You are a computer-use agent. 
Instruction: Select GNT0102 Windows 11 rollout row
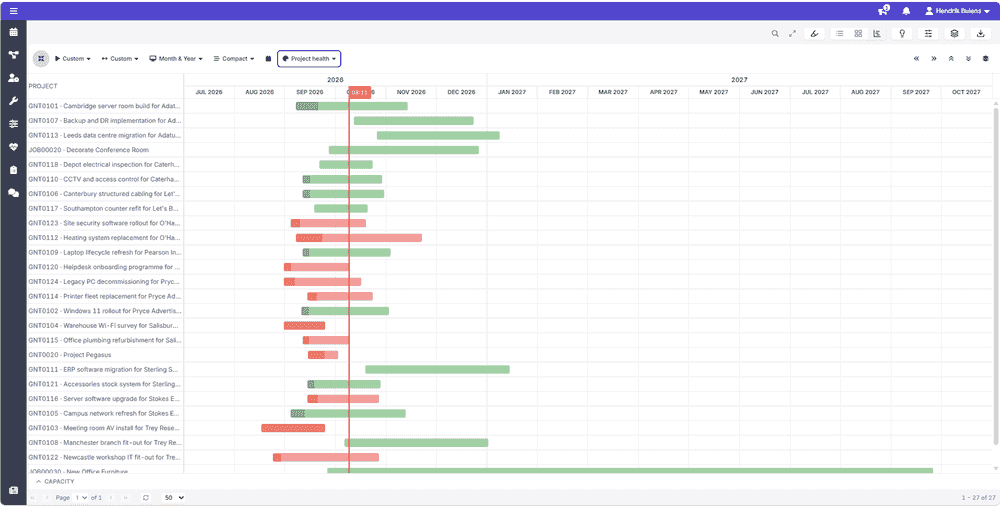(105, 311)
